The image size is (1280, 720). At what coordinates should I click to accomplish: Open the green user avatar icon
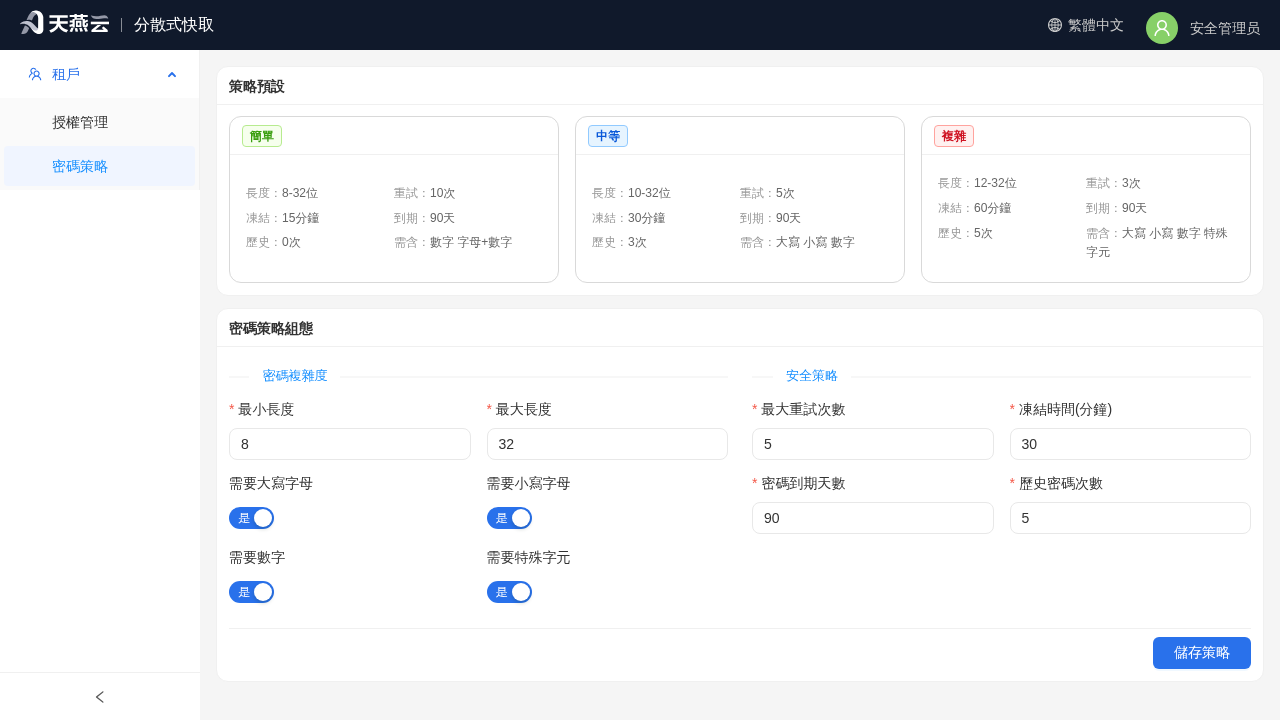click(x=1162, y=28)
